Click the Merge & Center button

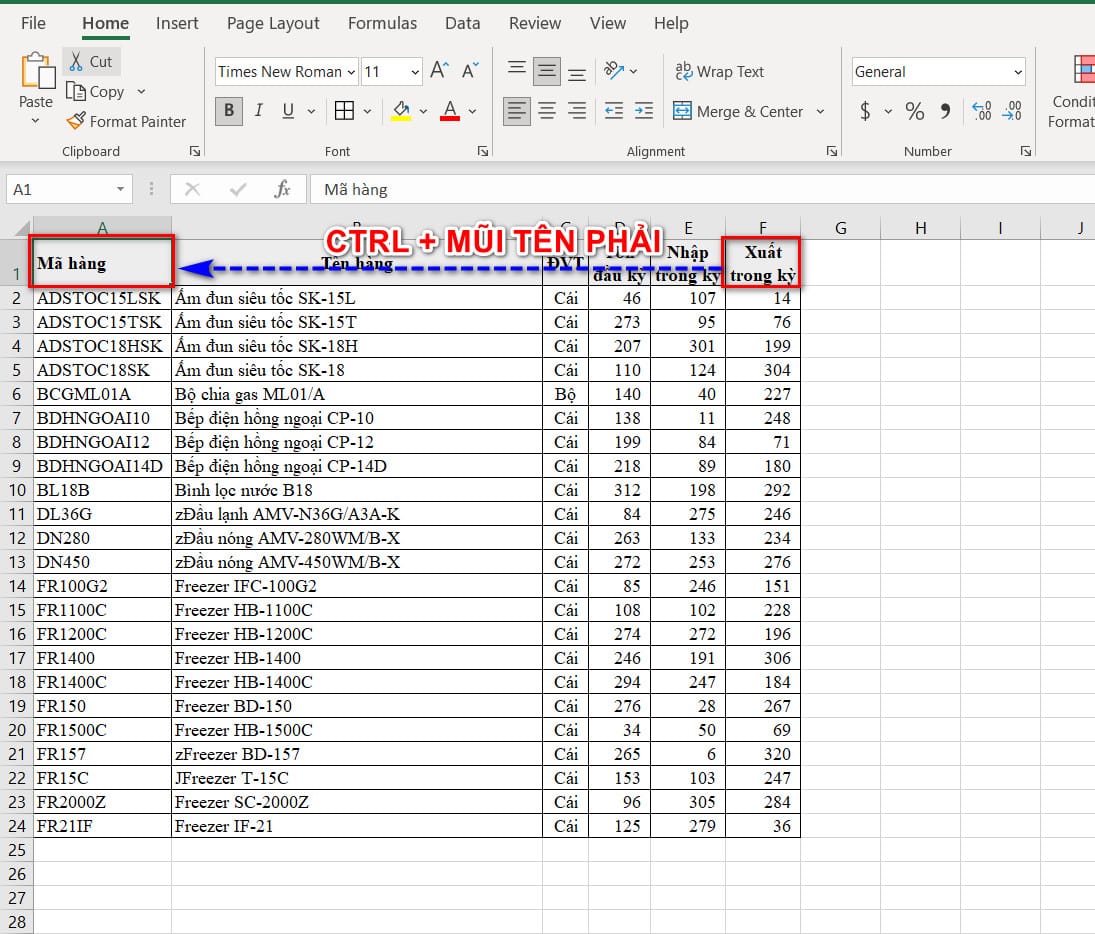pos(738,111)
